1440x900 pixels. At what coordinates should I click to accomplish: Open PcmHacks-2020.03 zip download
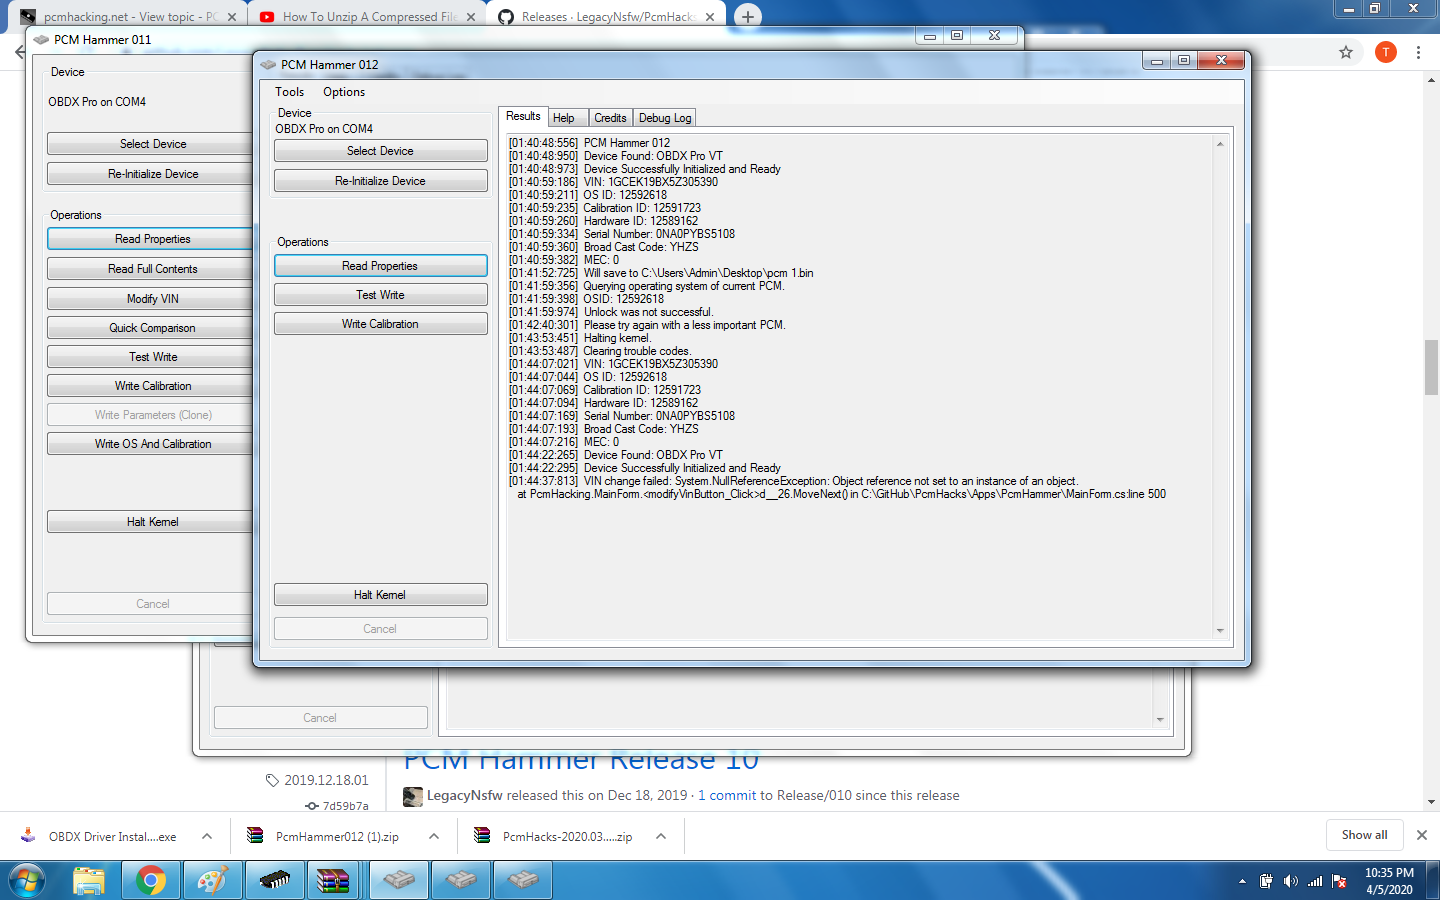coord(555,836)
